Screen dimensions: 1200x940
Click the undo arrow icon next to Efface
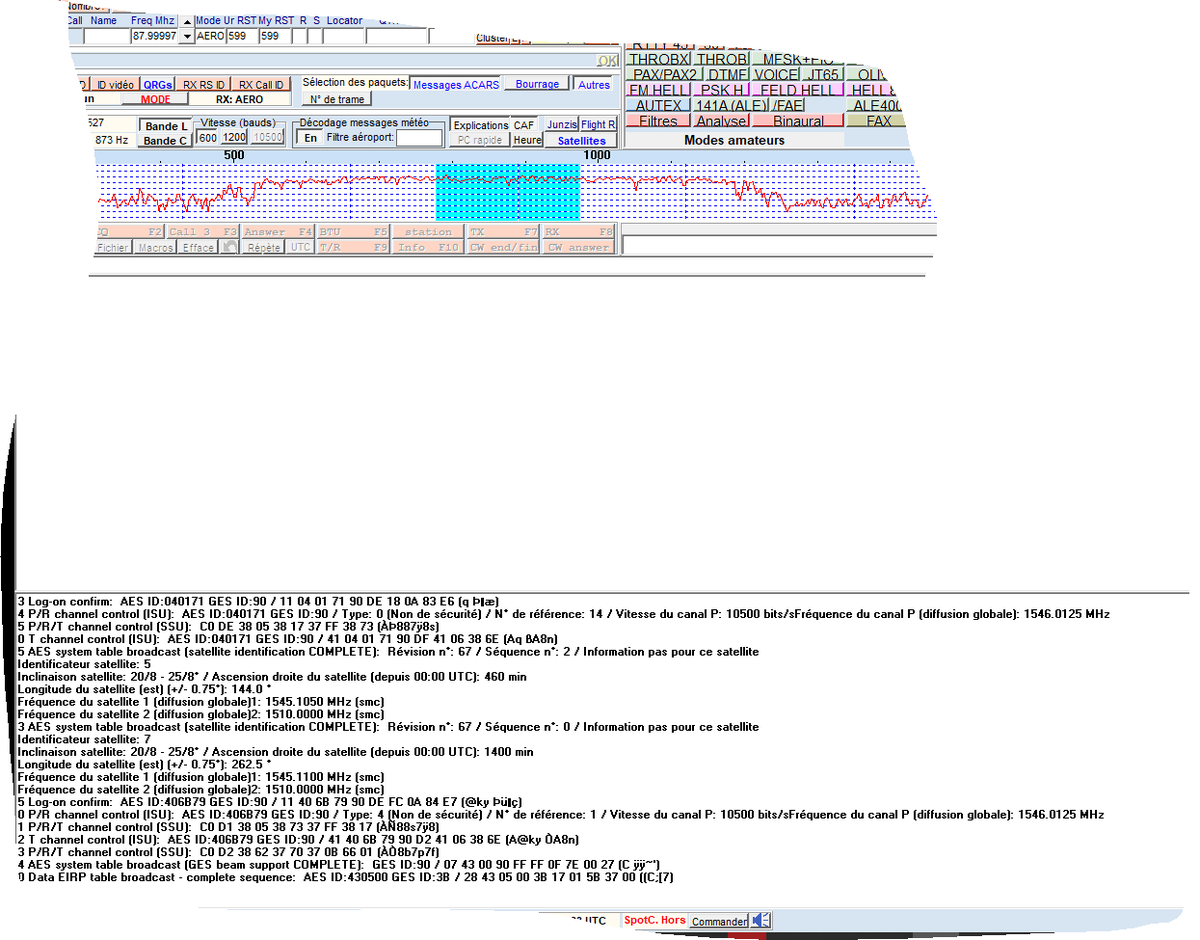229,247
